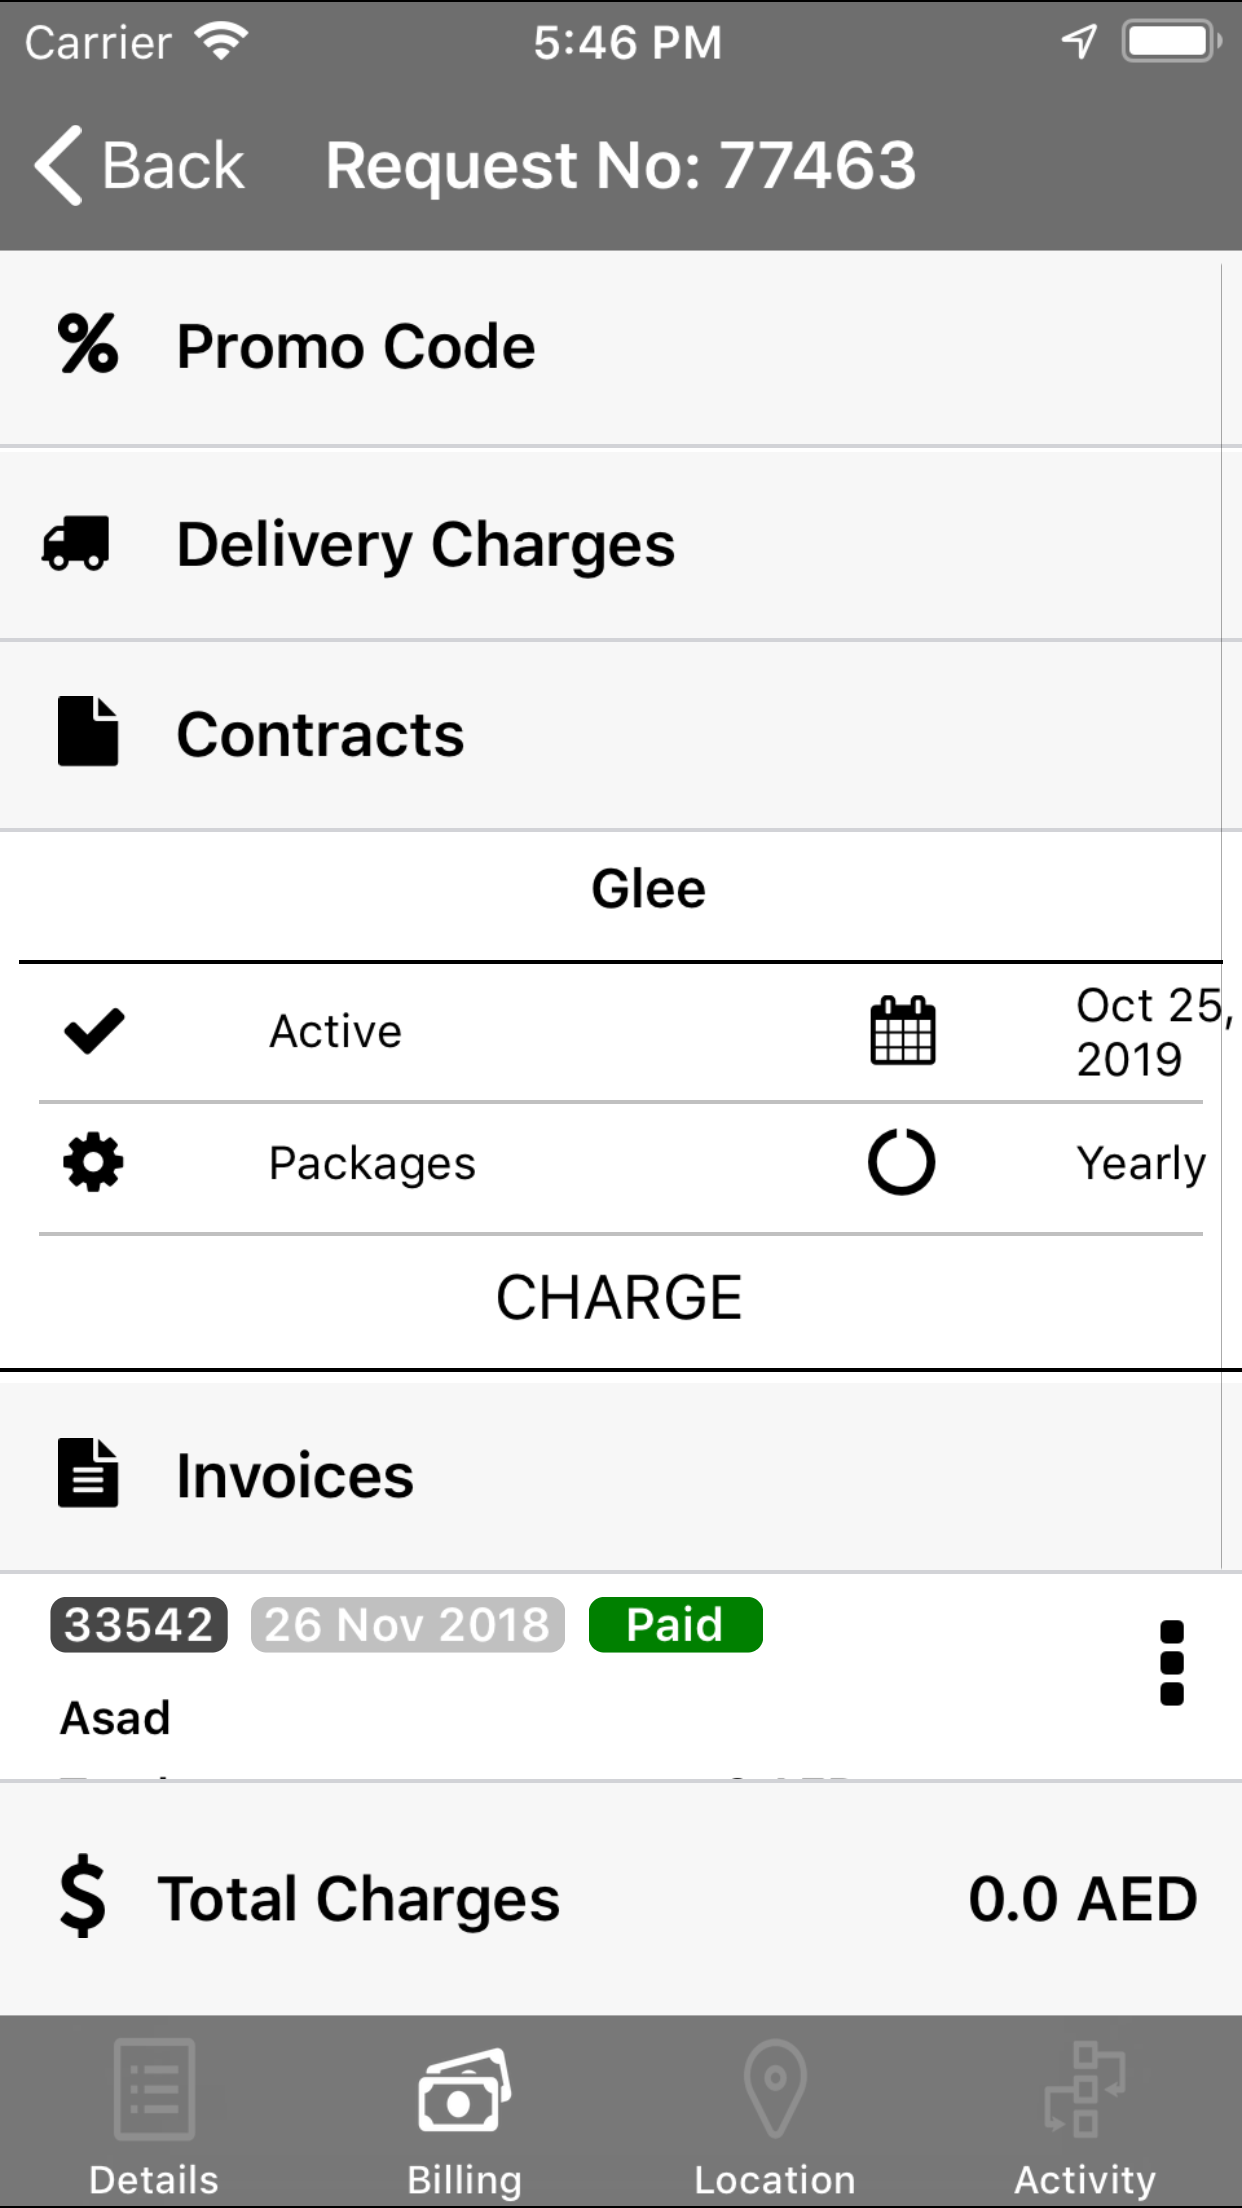
Task: Open three-dot menu for invoice 33542
Action: [1171, 1662]
